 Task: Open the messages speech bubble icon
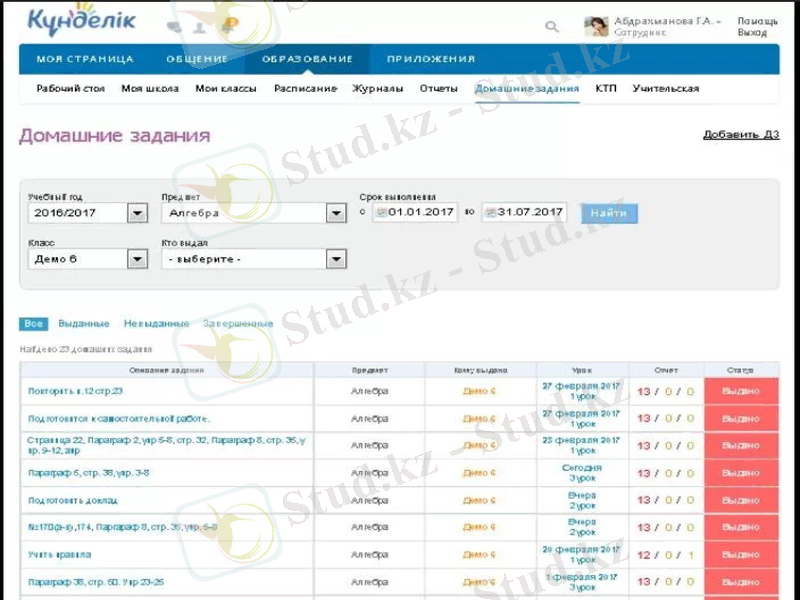point(176,27)
